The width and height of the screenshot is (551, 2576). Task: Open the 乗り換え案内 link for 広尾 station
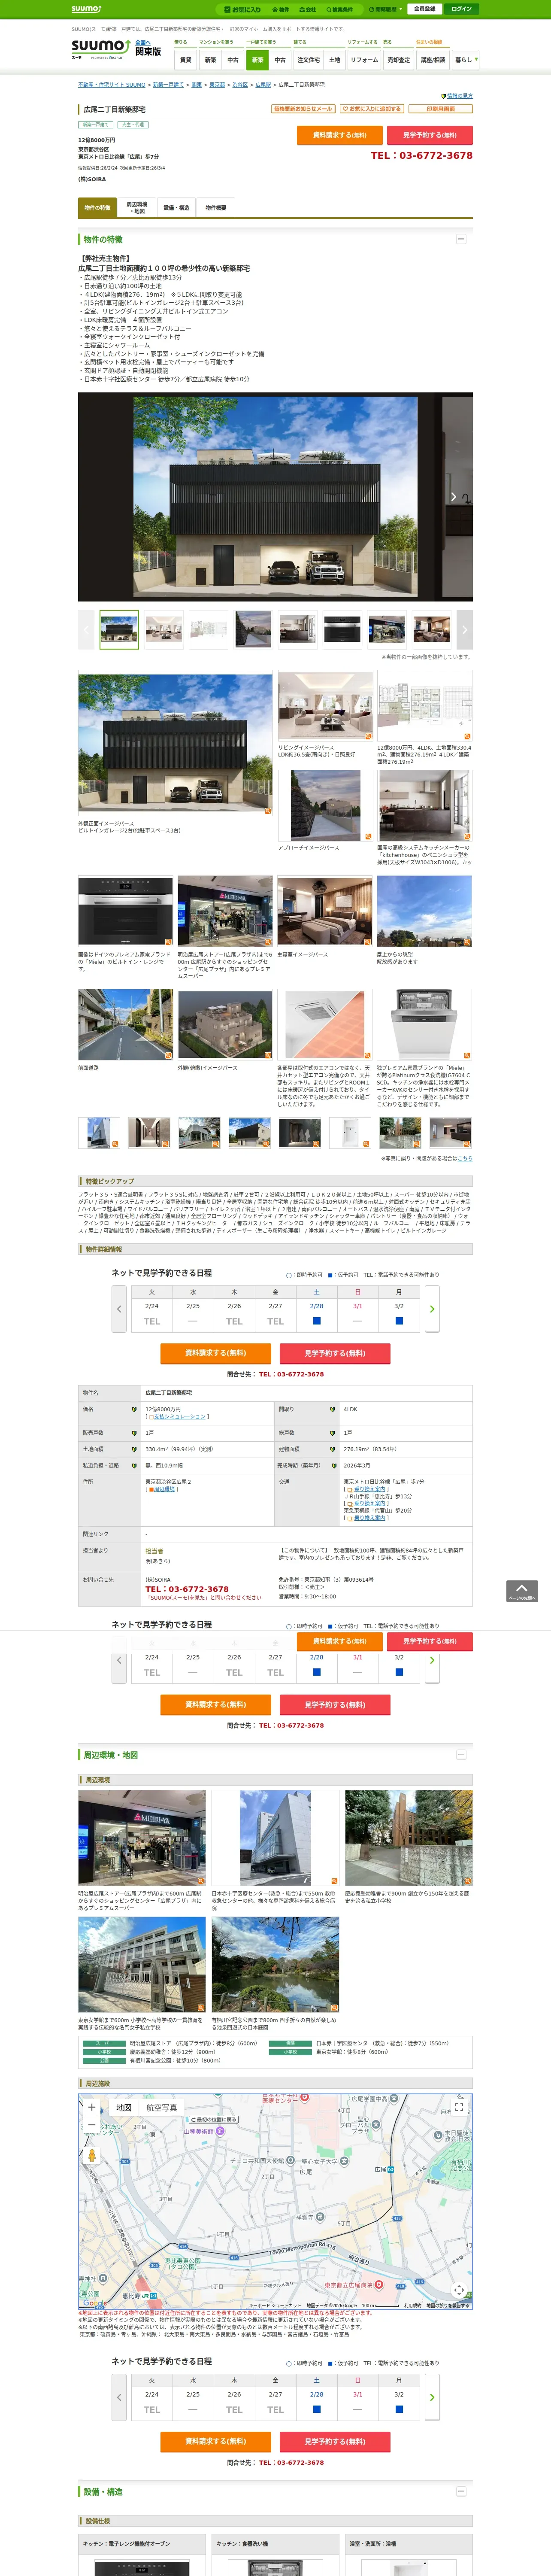click(369, 1490)
